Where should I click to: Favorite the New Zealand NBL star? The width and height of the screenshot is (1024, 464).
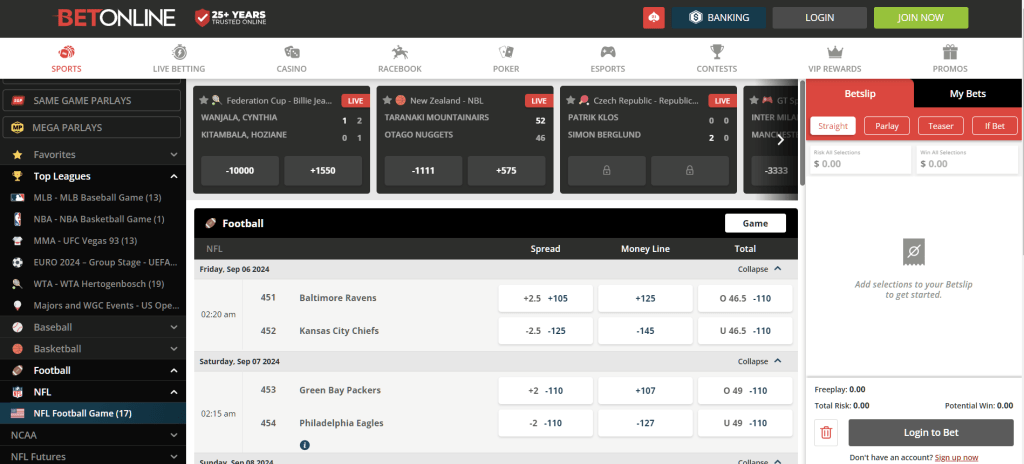click(387, 101)
